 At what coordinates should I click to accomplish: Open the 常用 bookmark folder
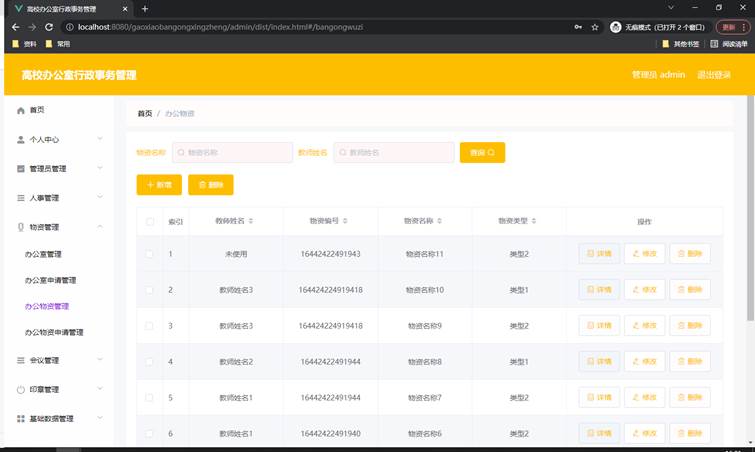(x=58, y=44)
